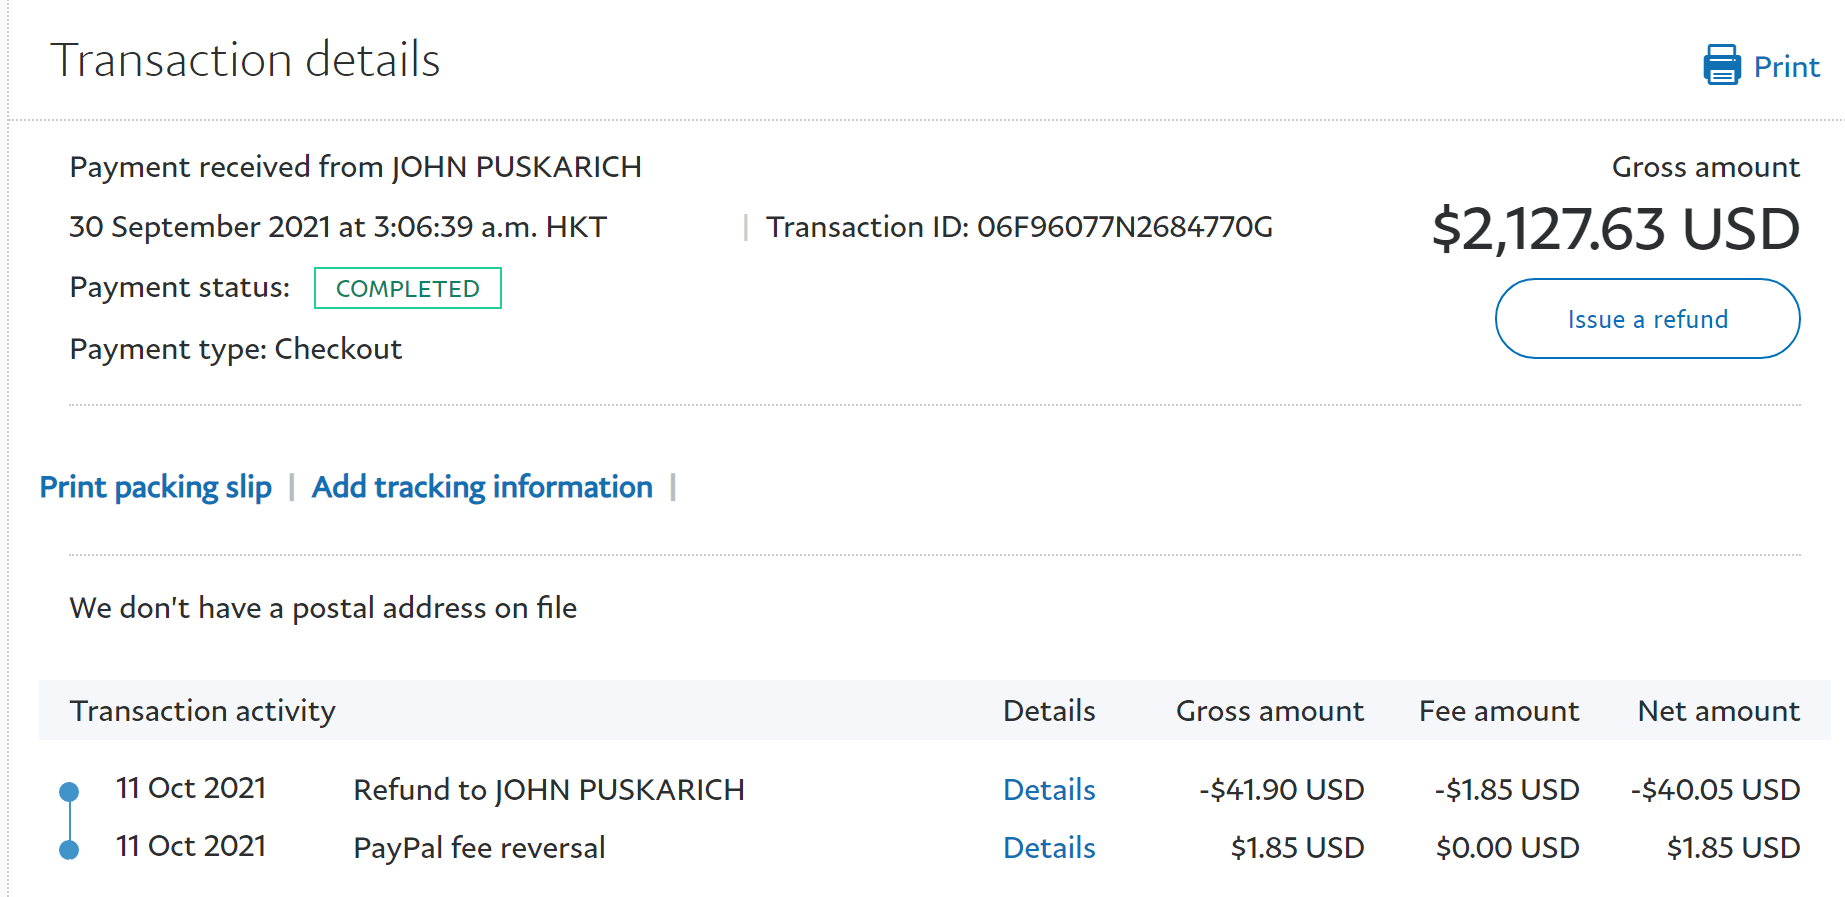Viewport: 1845px width, 897px height.
Task: Click the COMPLETED payment status badge
Action: coord(407,289)
